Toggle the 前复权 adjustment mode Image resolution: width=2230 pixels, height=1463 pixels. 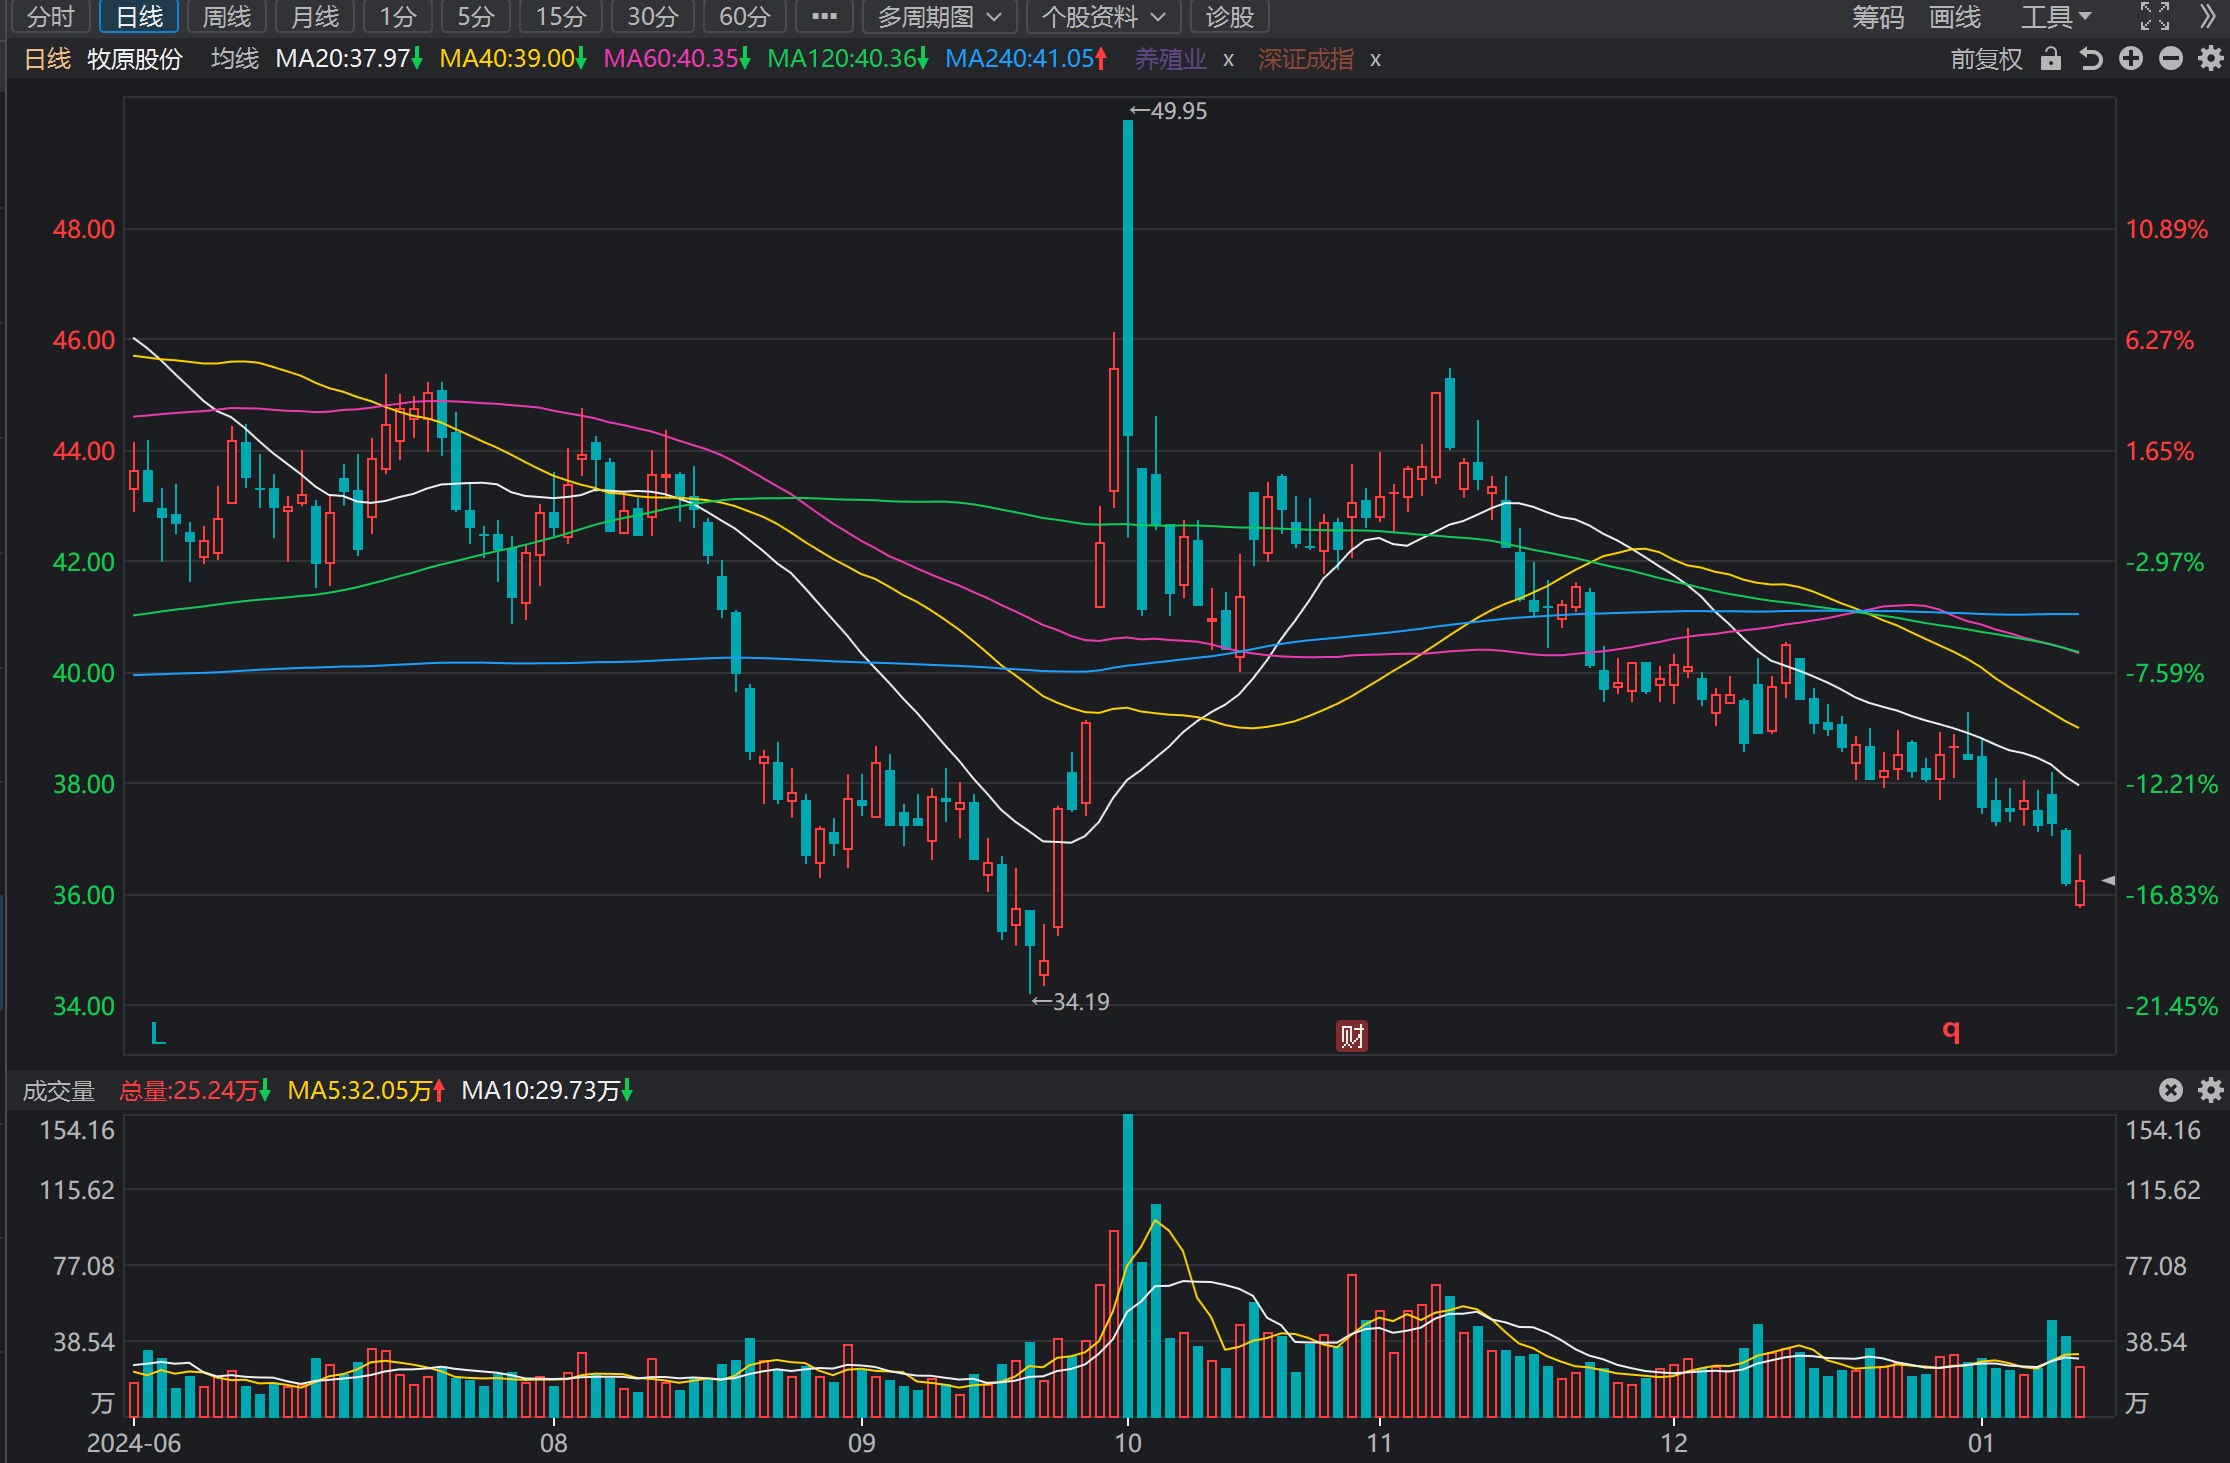tap(1986, 59)
